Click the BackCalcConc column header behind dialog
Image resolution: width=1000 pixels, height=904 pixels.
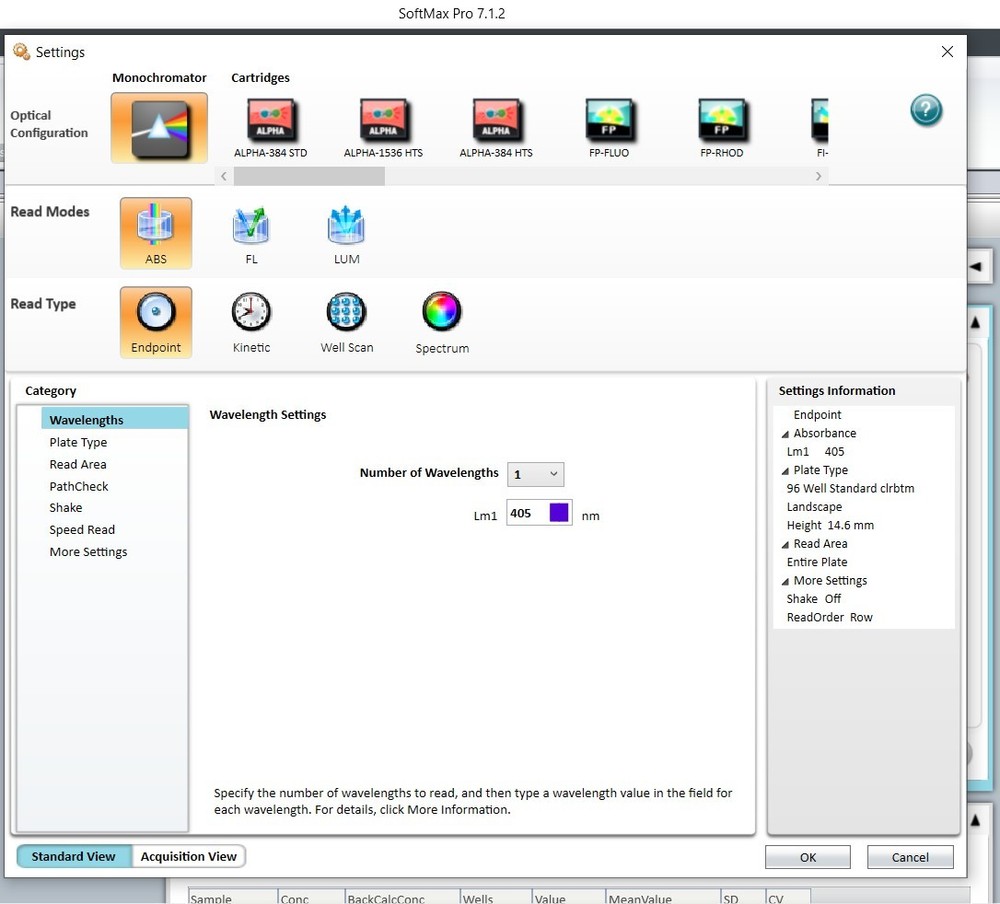tap(402, 896)
